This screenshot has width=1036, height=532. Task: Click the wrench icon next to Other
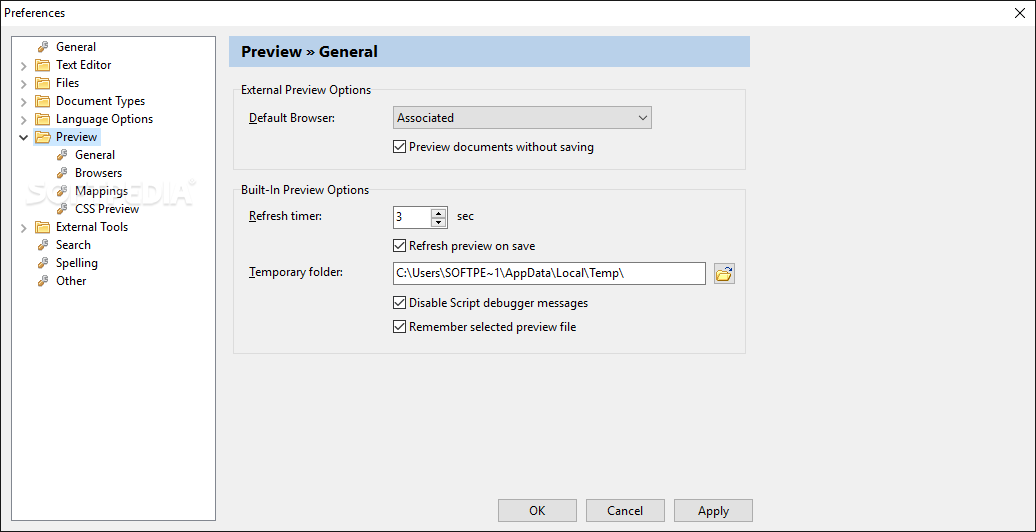(x=43, y=281)
